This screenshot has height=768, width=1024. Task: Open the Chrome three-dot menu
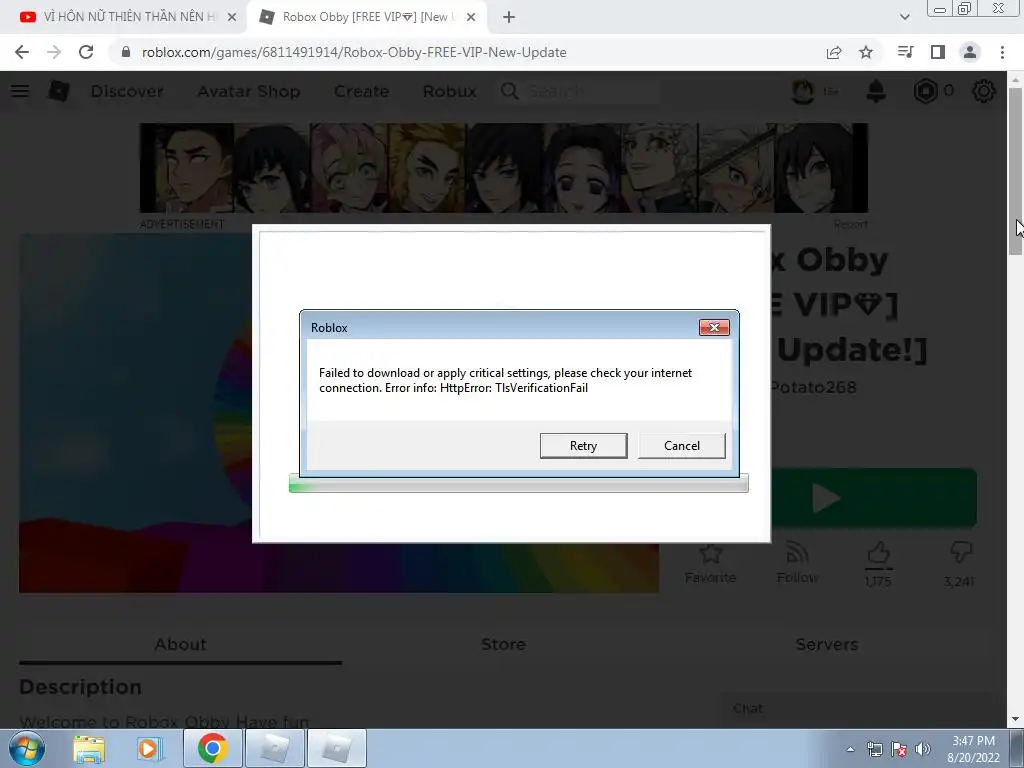[x=1002, y=52]
